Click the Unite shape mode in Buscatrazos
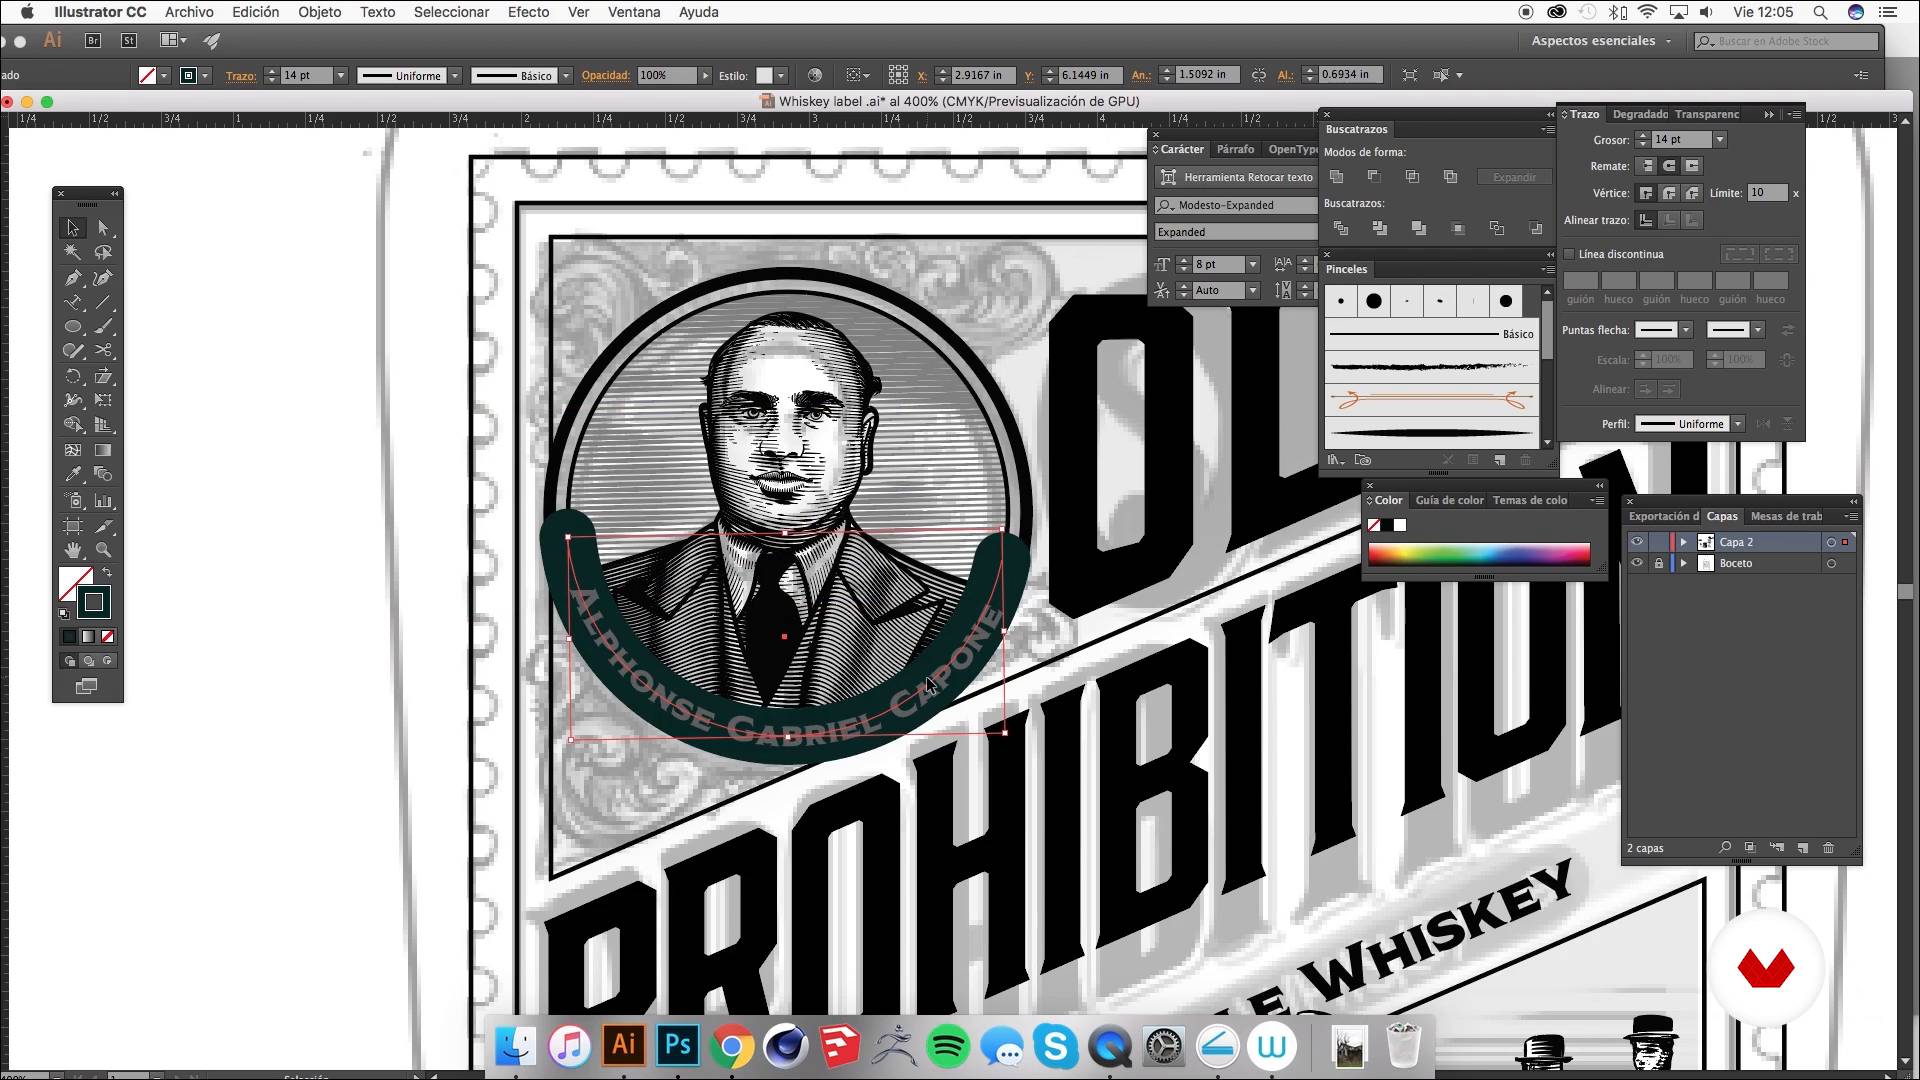 1336,177
